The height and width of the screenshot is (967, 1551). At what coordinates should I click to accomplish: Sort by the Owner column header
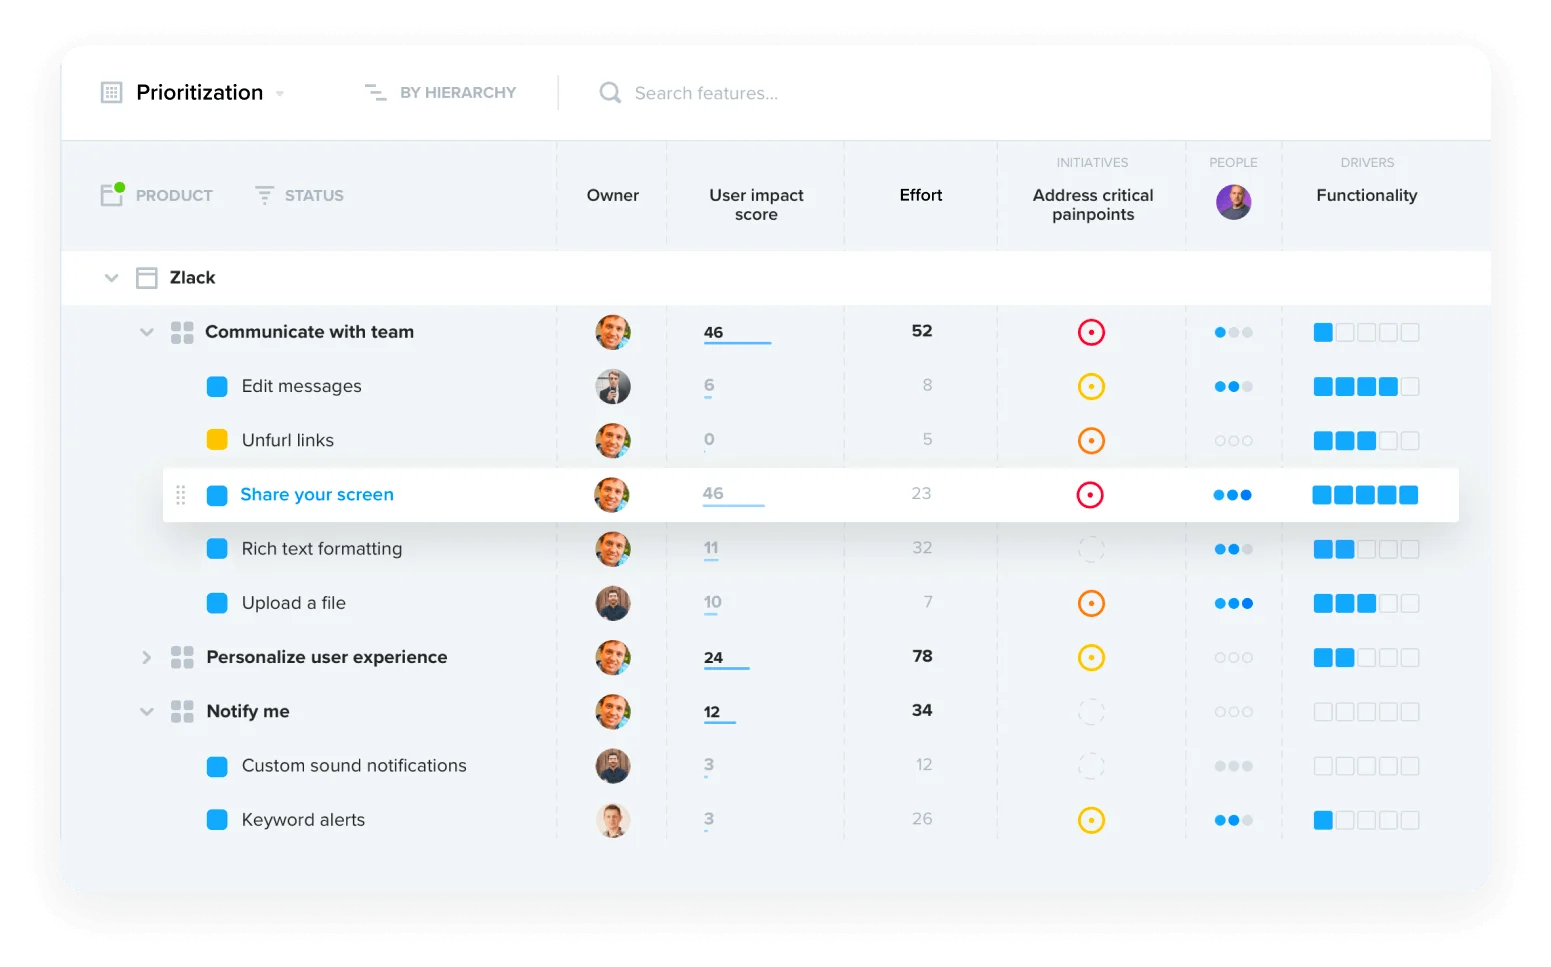tap(613, 195)
